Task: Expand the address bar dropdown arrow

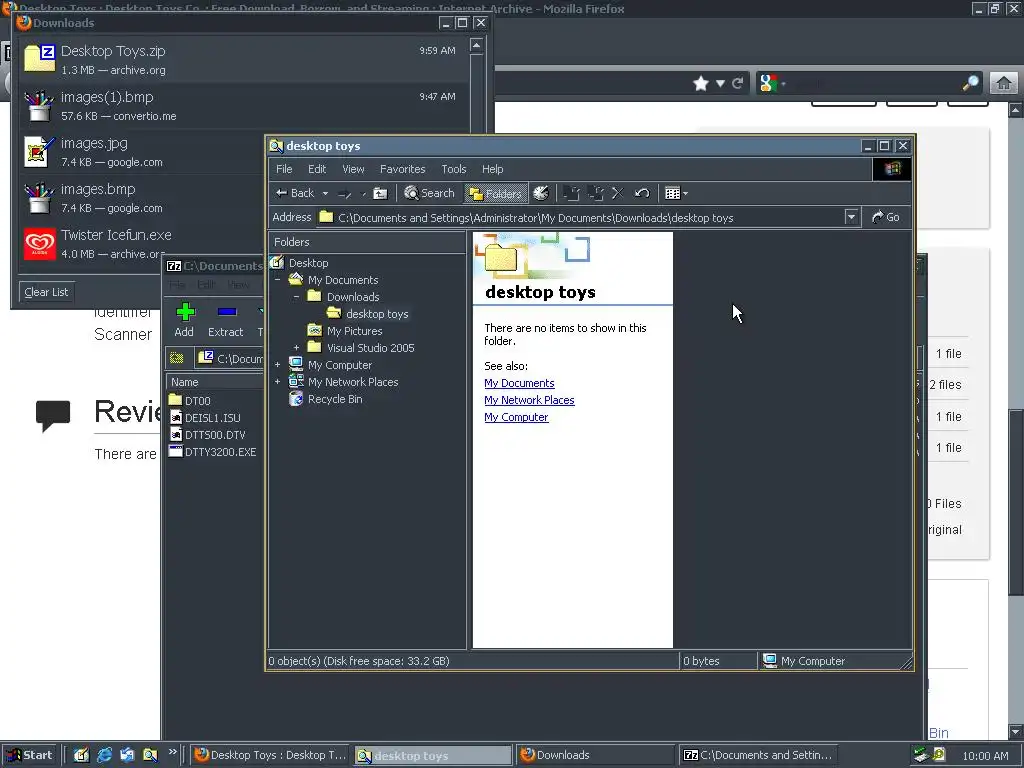Action: point(851,217)
